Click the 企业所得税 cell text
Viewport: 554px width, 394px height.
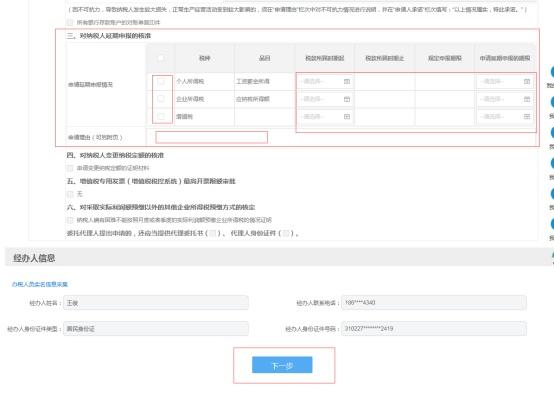[x=190, y=99]
